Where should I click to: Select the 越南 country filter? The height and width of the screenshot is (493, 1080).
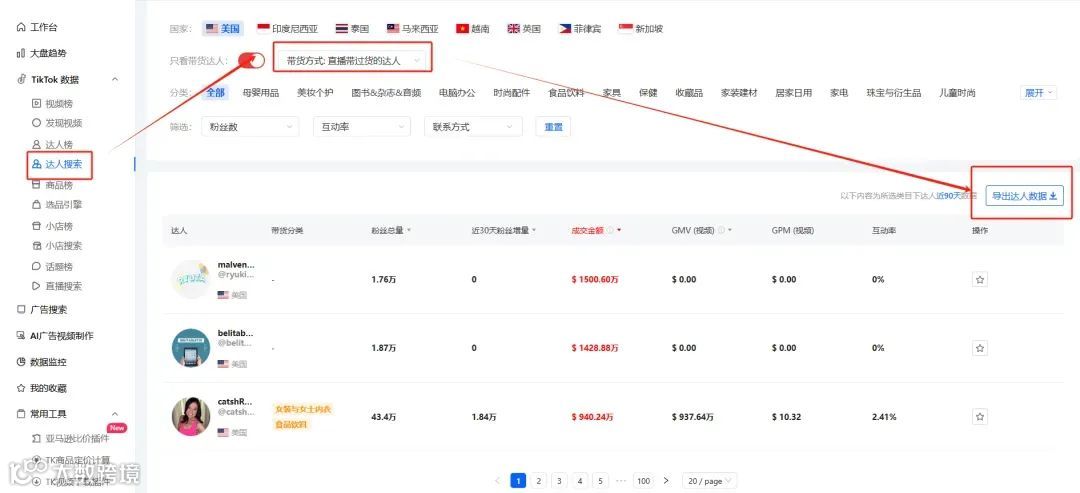[x=472, y=29]
